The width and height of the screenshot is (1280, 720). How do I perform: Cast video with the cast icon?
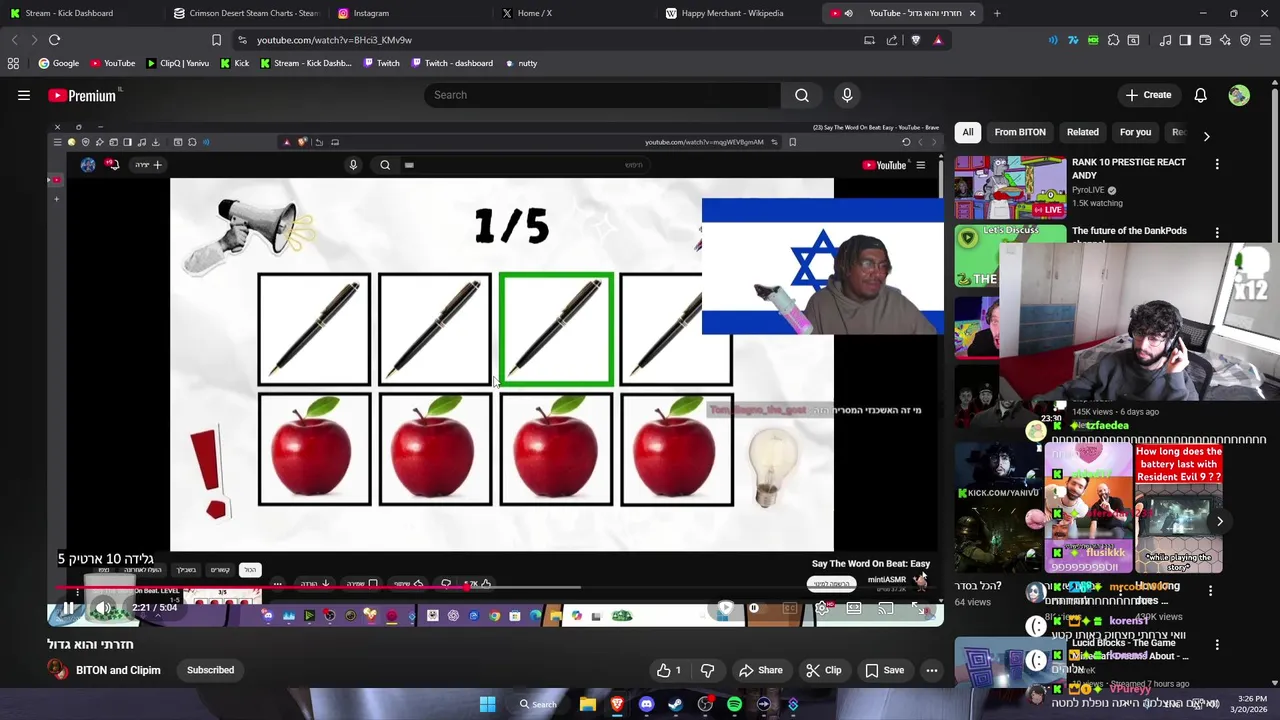pos(886,608)
